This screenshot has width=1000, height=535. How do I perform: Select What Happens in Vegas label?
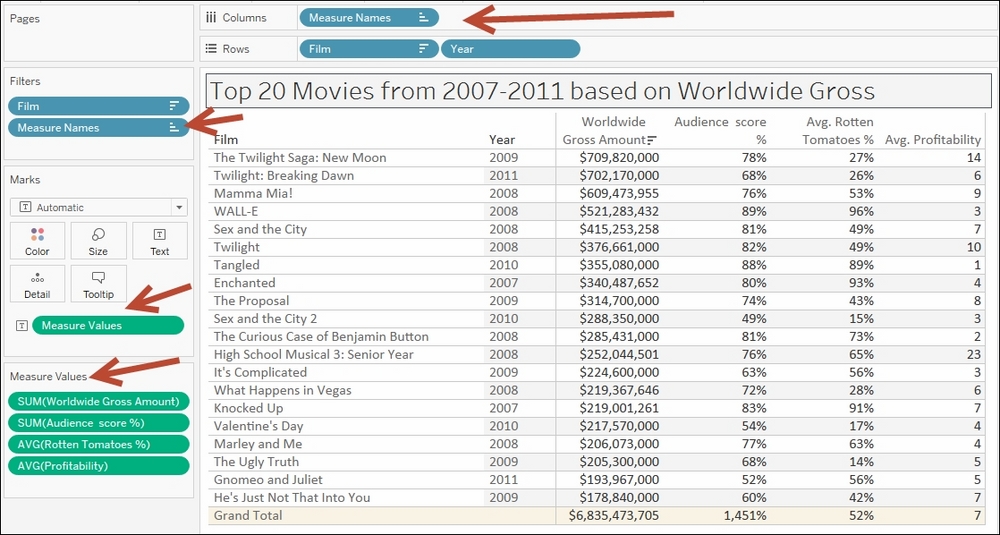(283, 390)
